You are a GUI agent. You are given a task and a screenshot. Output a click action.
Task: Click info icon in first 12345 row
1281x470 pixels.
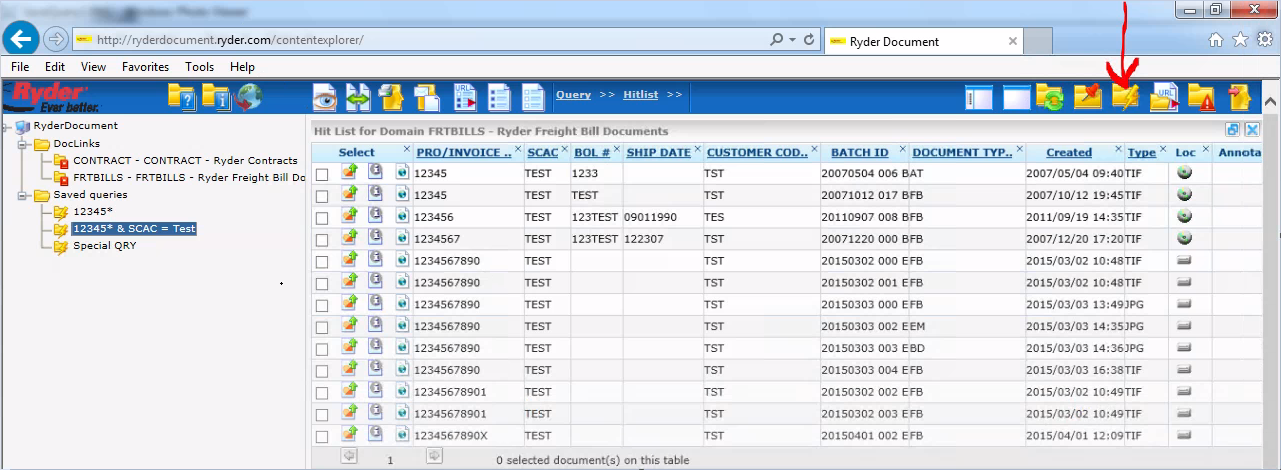(x=375, y=173)
